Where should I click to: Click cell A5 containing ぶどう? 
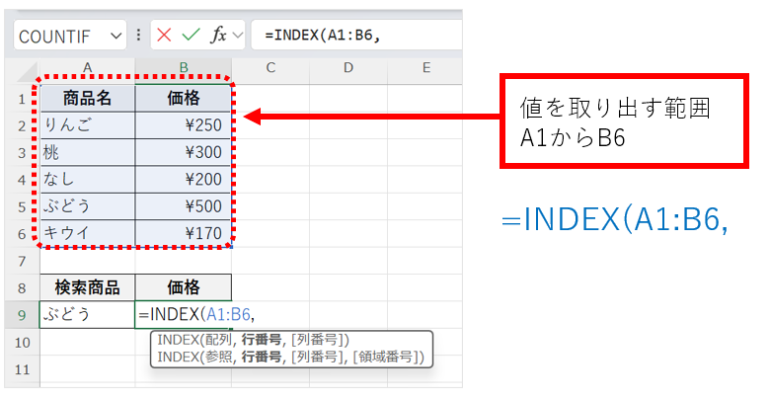(87, 207)
